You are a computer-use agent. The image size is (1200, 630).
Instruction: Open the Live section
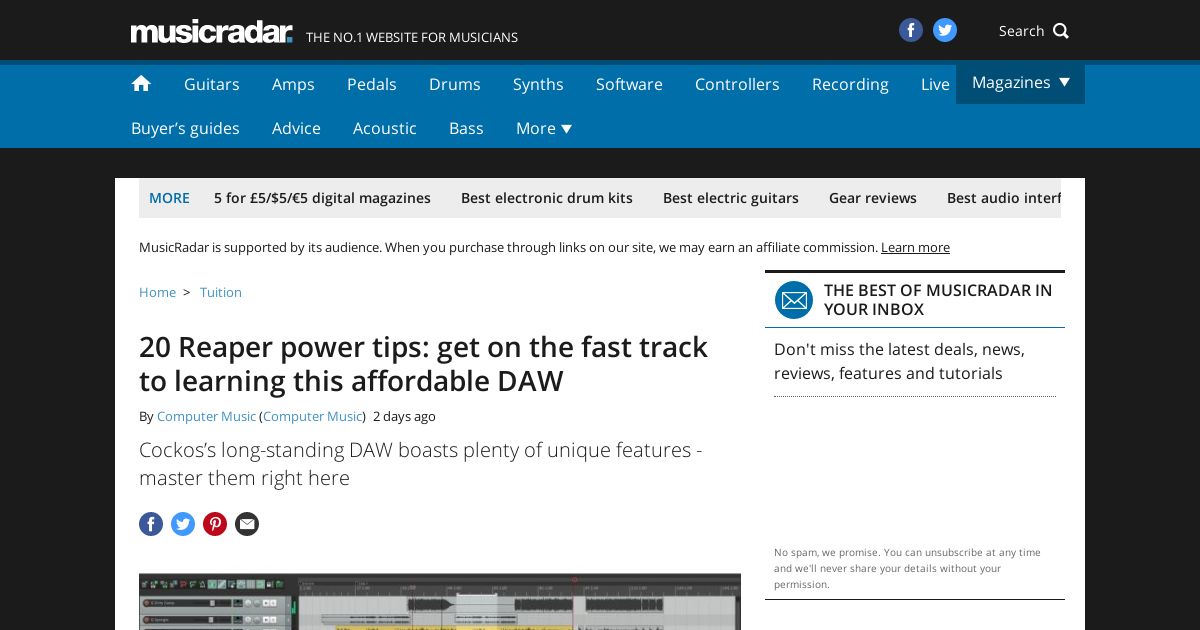(935, 84)
